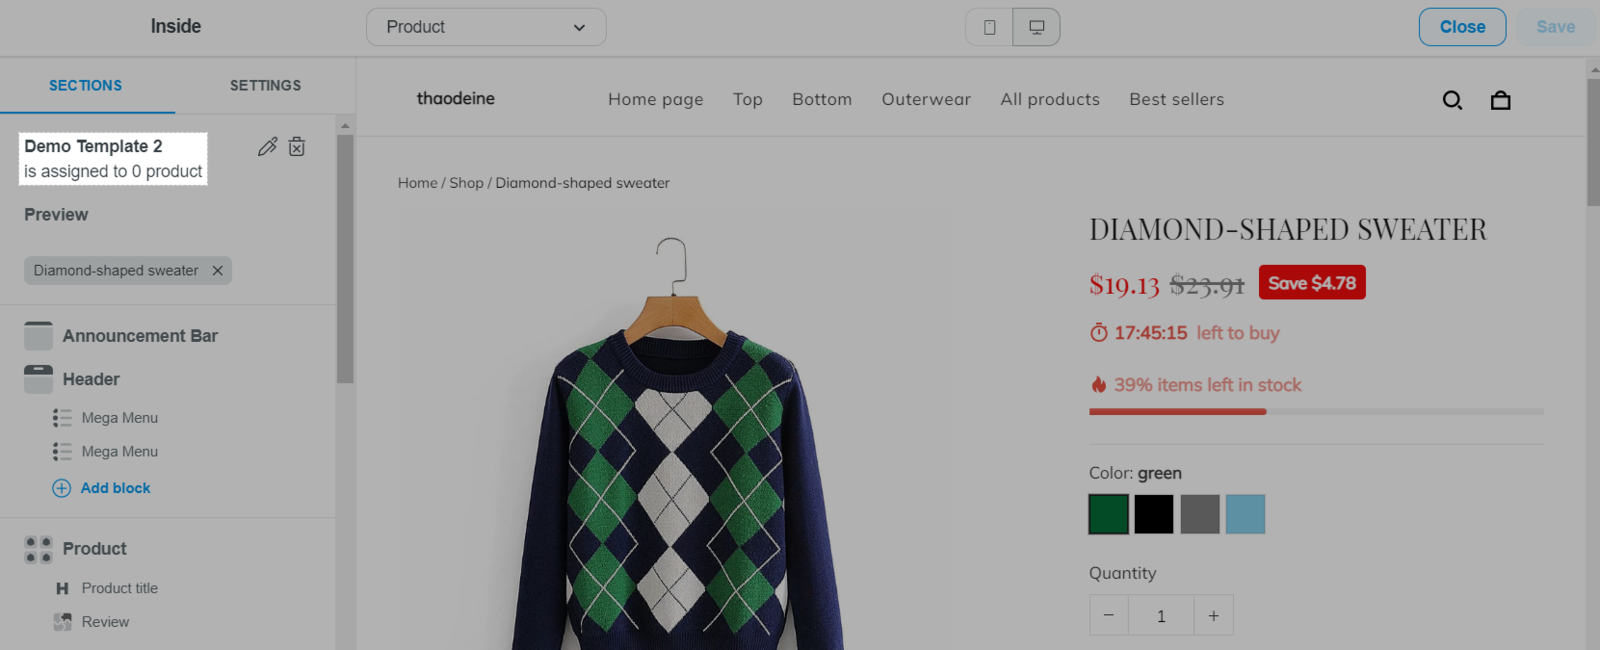Viewport: 1600px width, 650px height.
Task: Choose the blue color swatch
Action: (x=1245, y=514)
